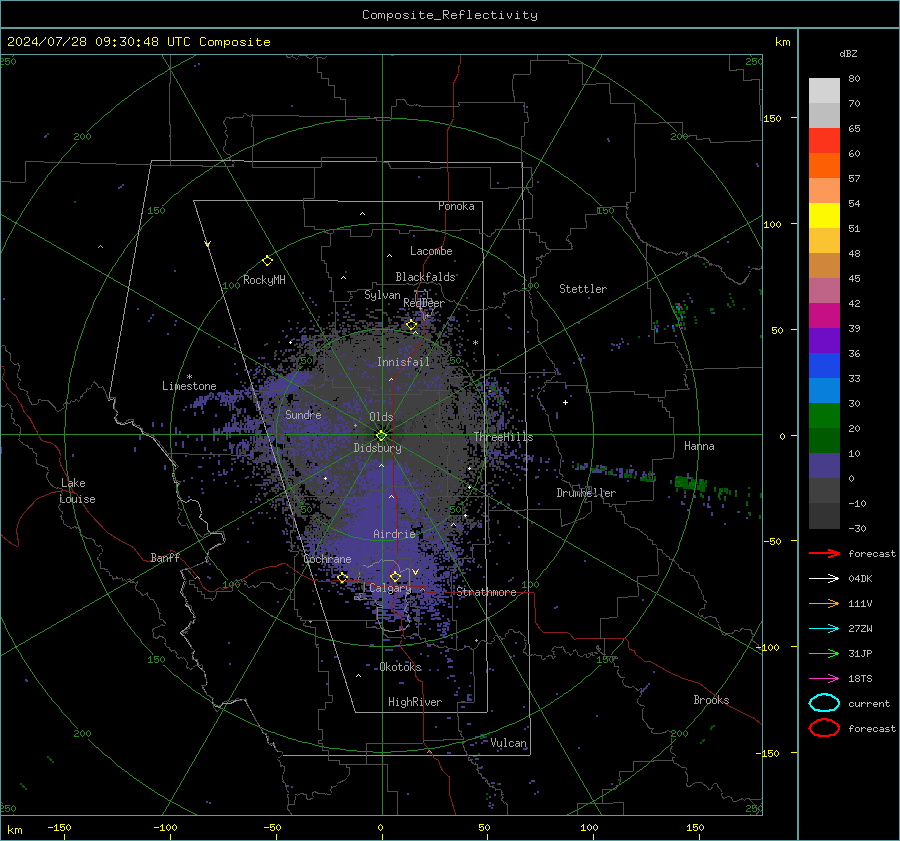Screen dimensions: 900x841
Task: Click the Sundre label
Action: click(x=303, y=414)
